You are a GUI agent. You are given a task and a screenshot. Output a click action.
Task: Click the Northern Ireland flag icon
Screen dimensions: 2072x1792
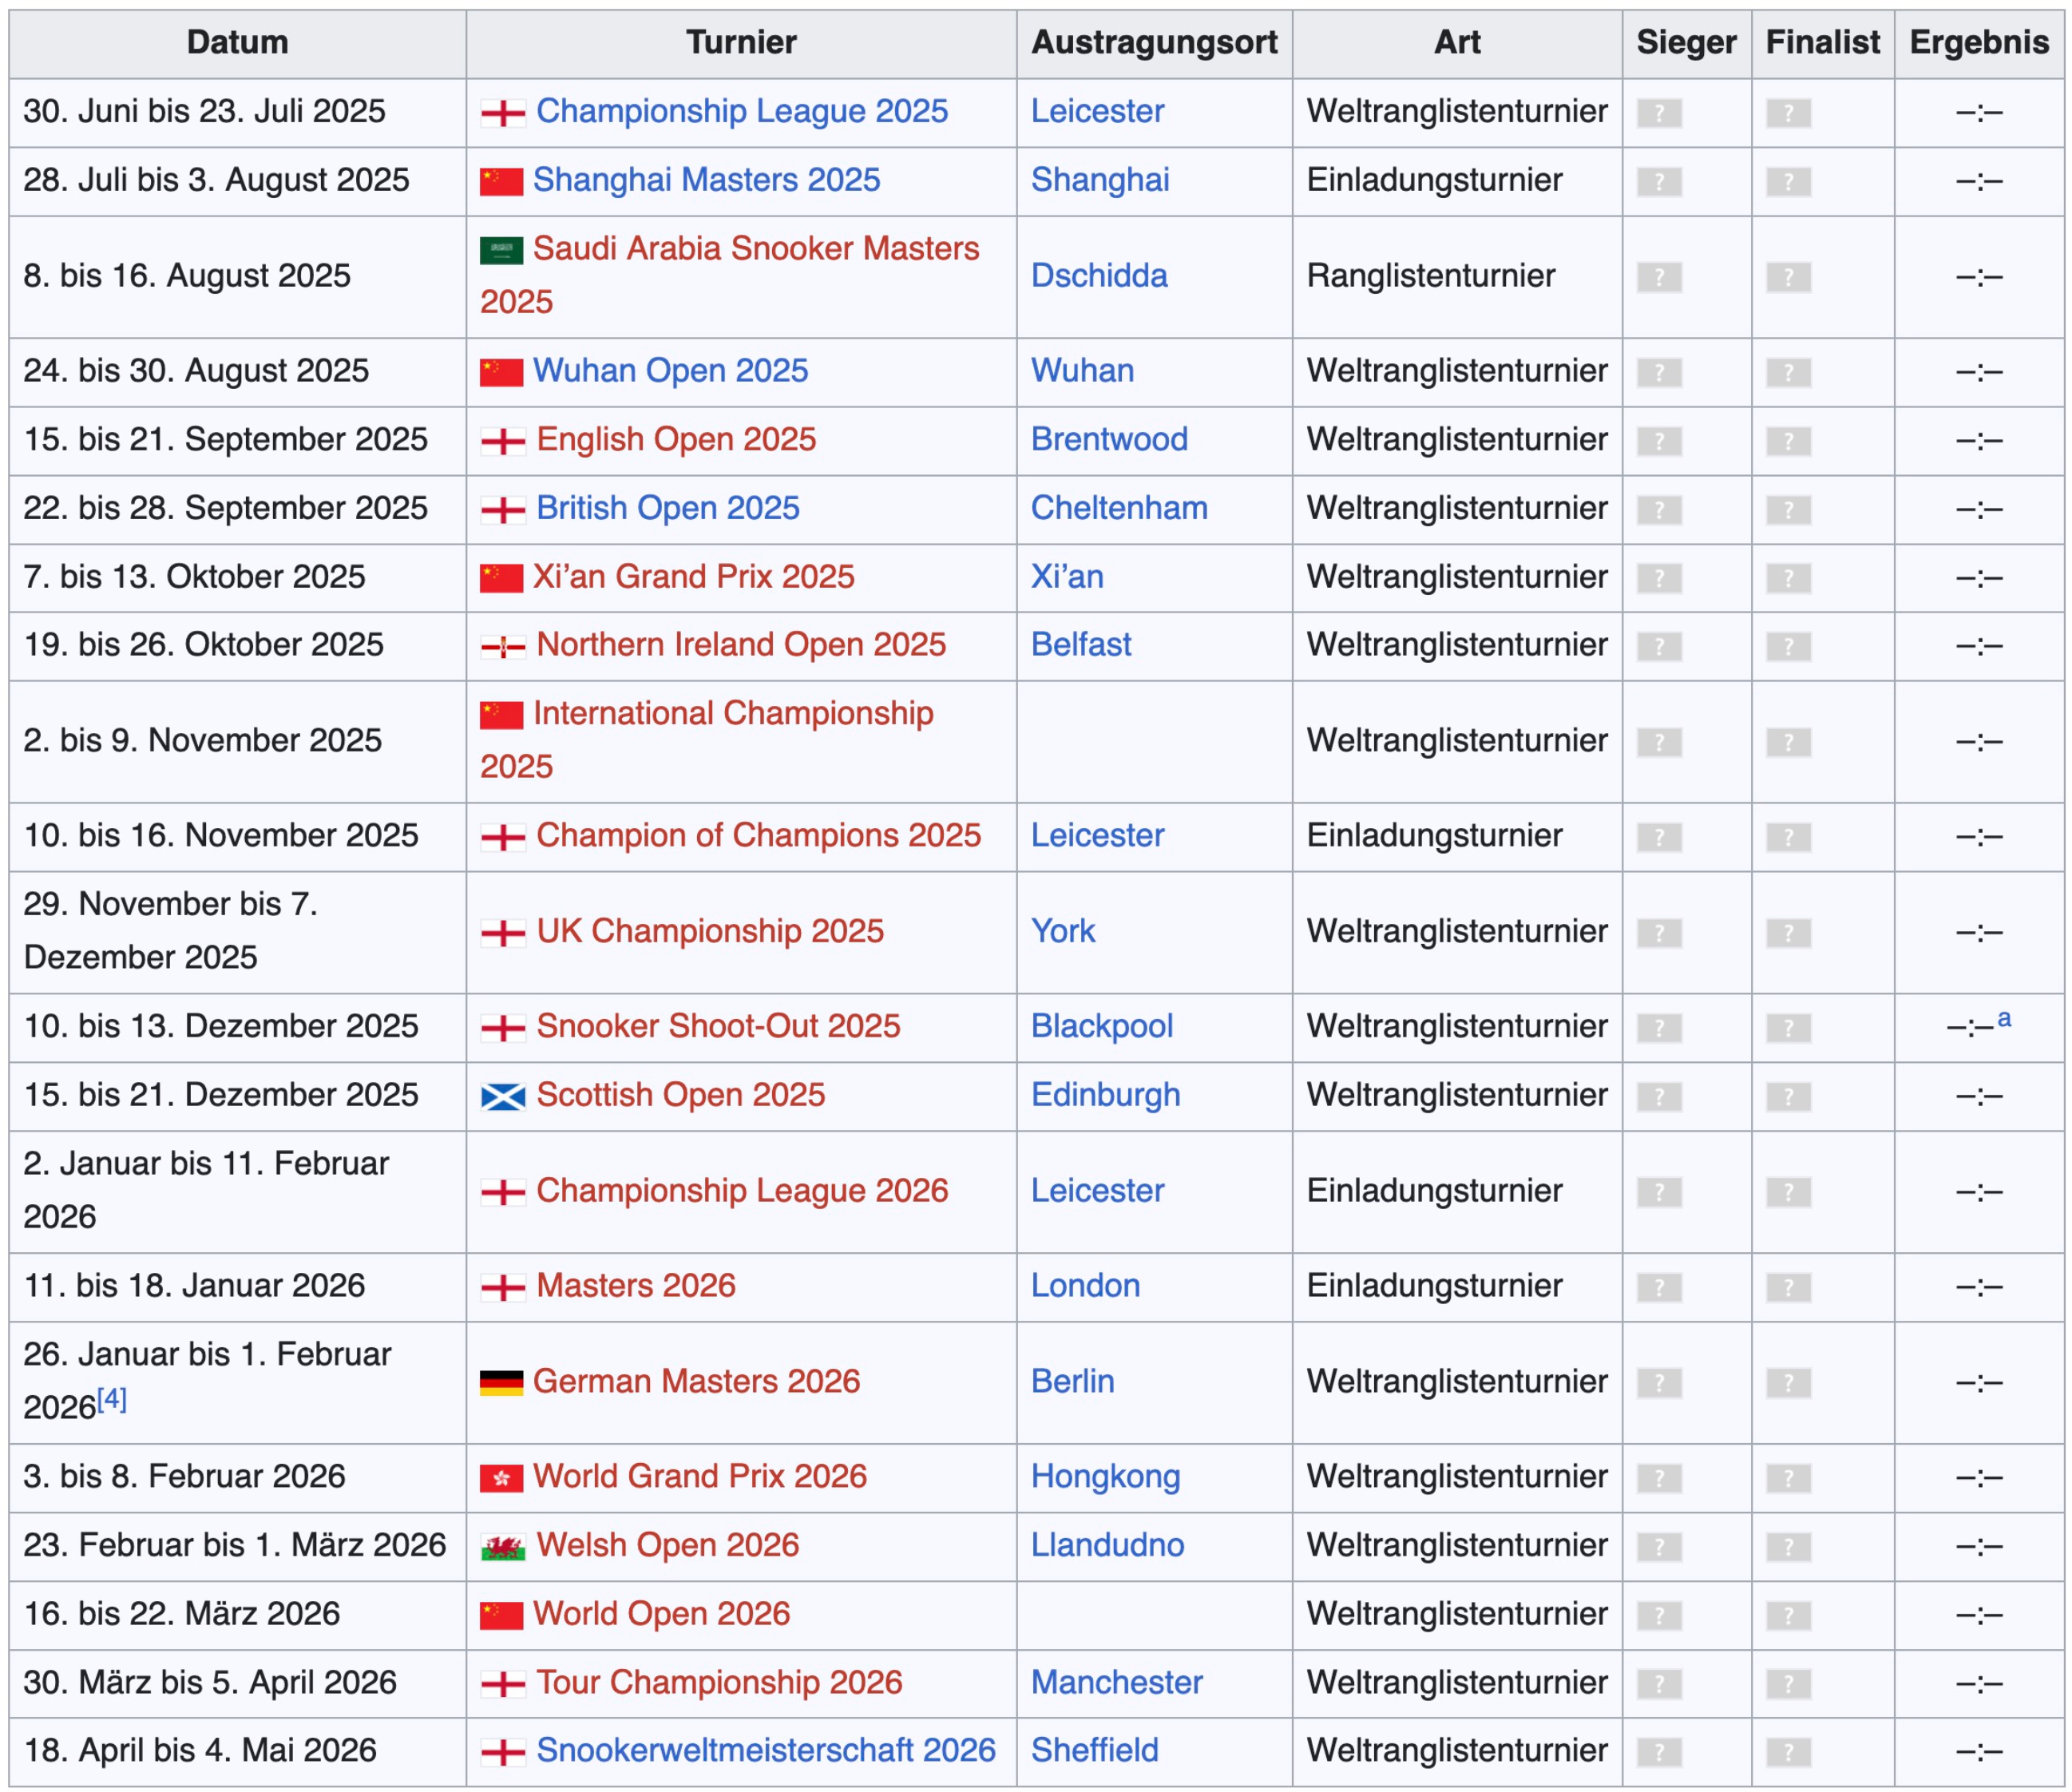(x=502, y=647)
